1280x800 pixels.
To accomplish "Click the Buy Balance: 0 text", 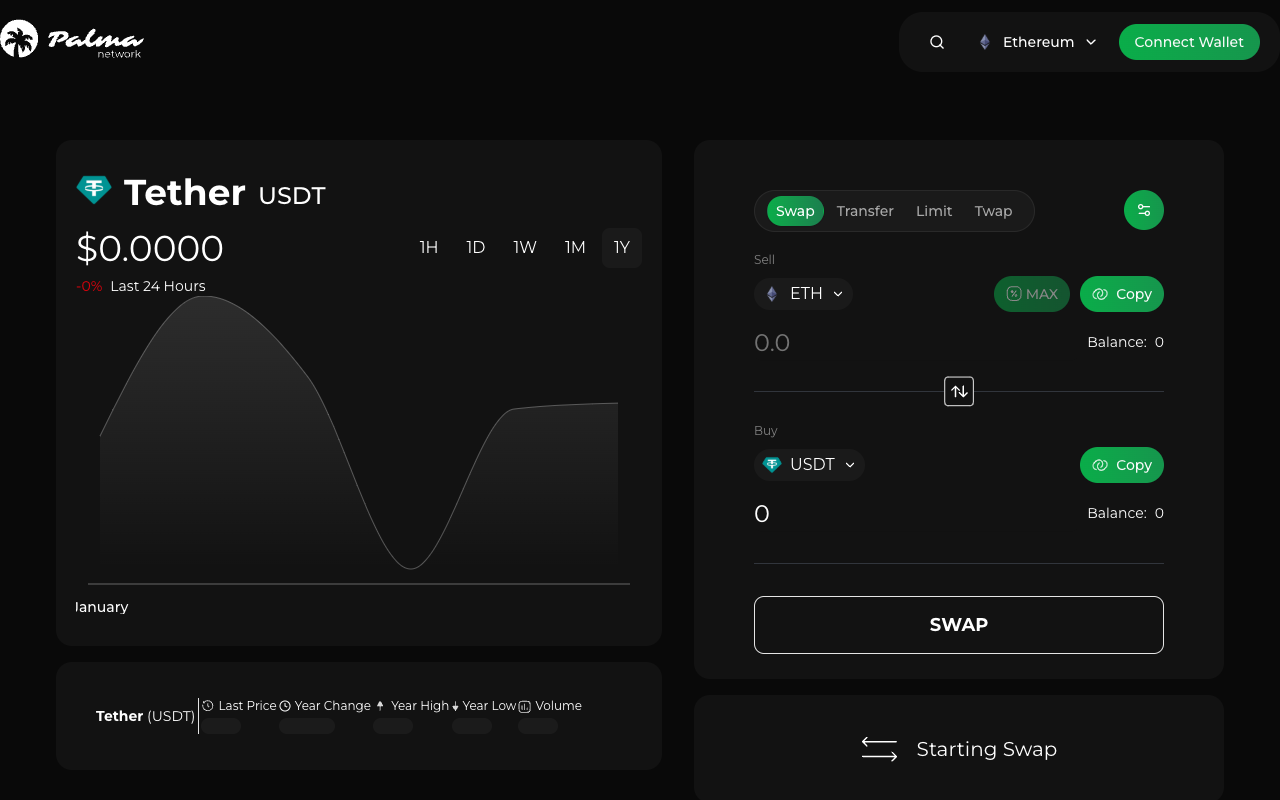I will [x=1125, y=513].
